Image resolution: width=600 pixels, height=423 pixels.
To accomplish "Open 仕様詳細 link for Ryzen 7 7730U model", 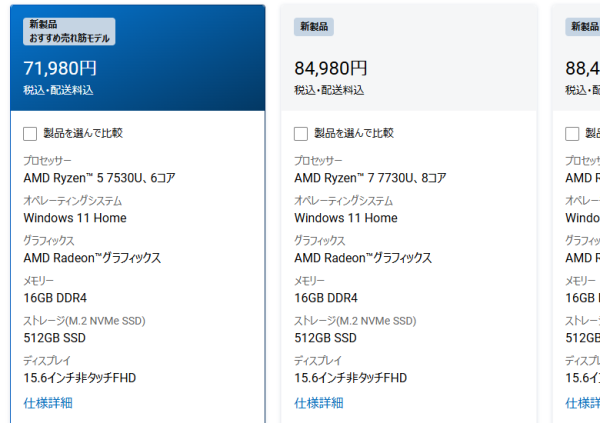I will 319,403.
